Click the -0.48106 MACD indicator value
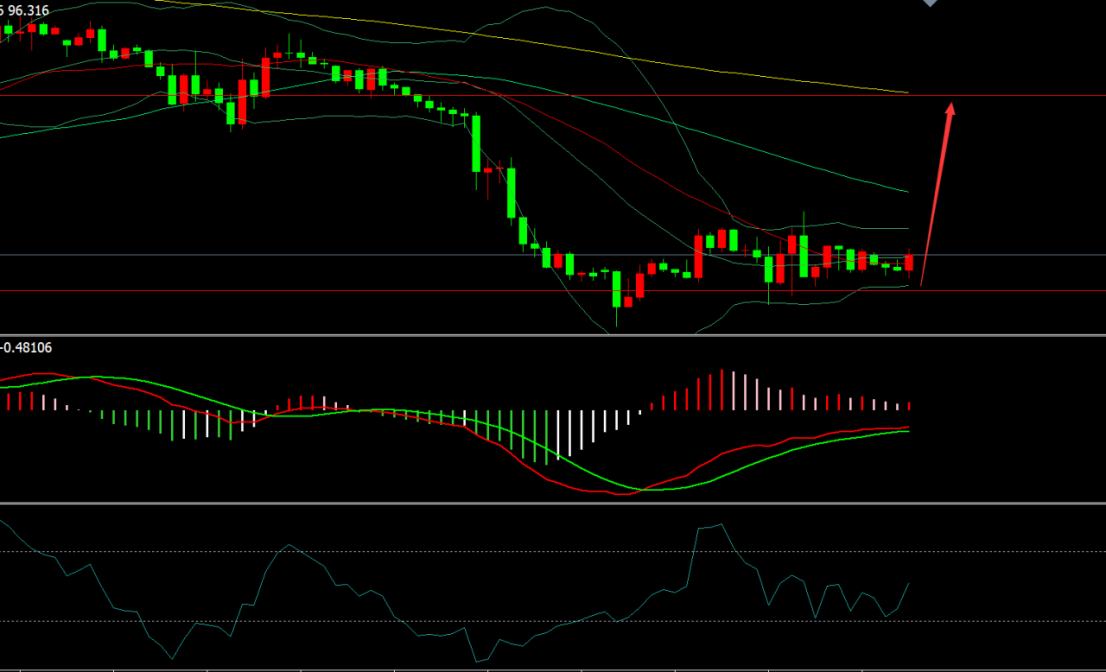1106x672 pixels. pos(26,348)
